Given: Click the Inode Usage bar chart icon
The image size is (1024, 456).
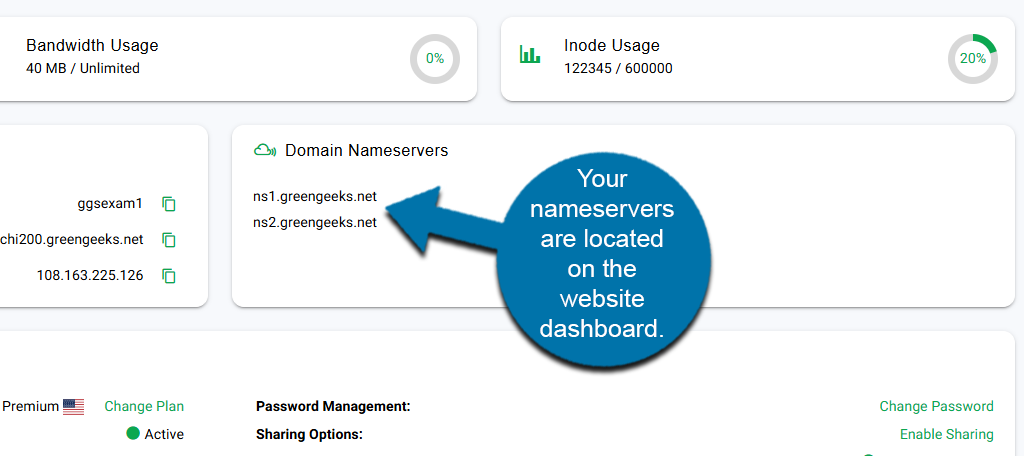Looking at the screenshot, I should [x=530, y=55].
